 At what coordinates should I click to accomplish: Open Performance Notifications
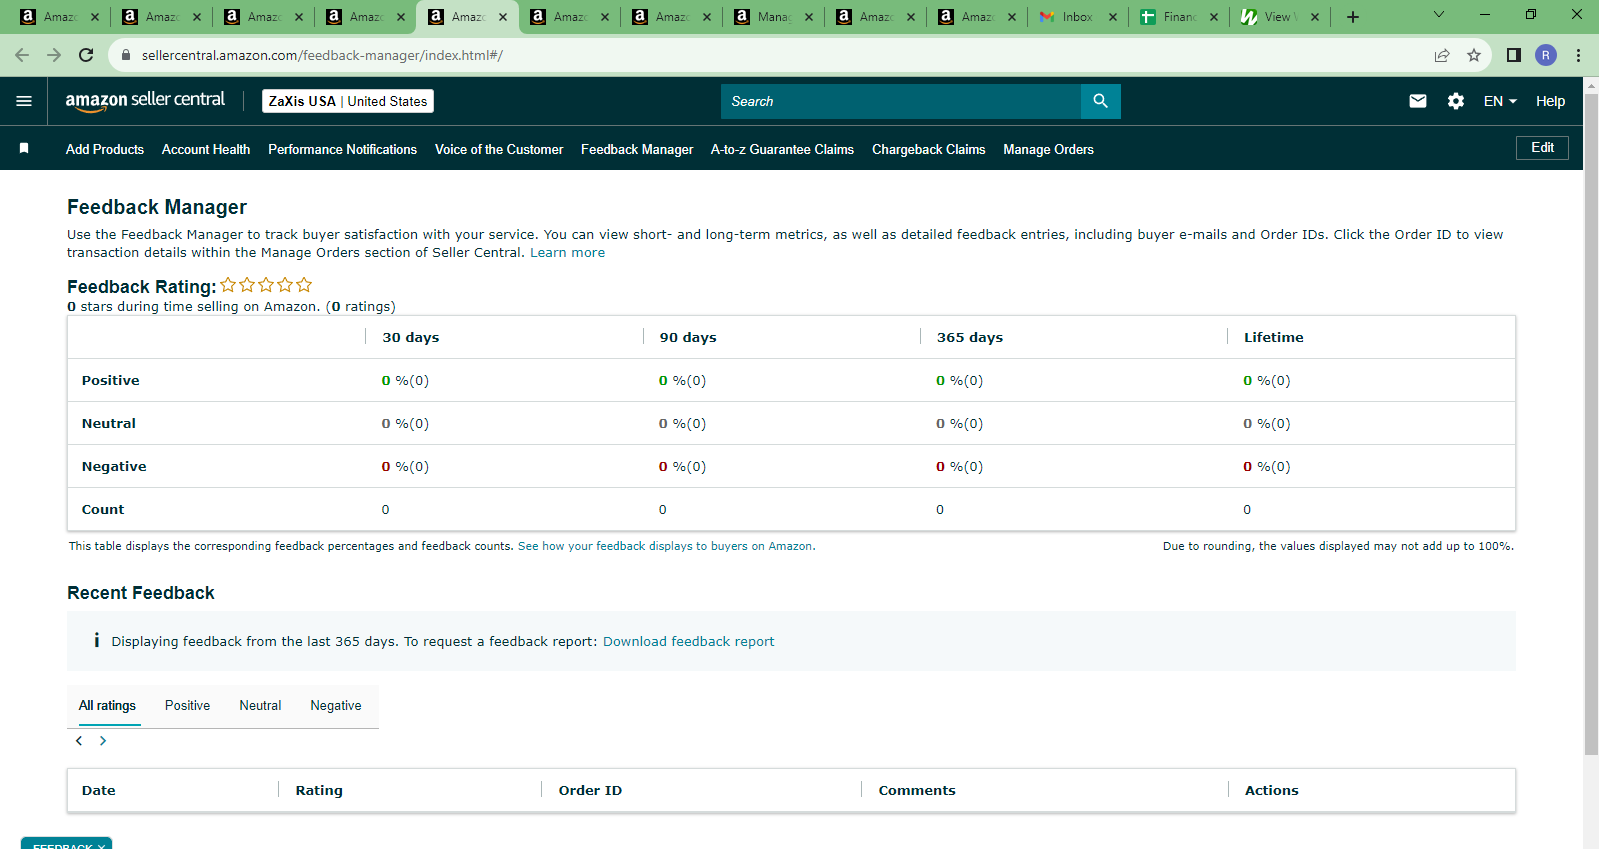point(342,149)
